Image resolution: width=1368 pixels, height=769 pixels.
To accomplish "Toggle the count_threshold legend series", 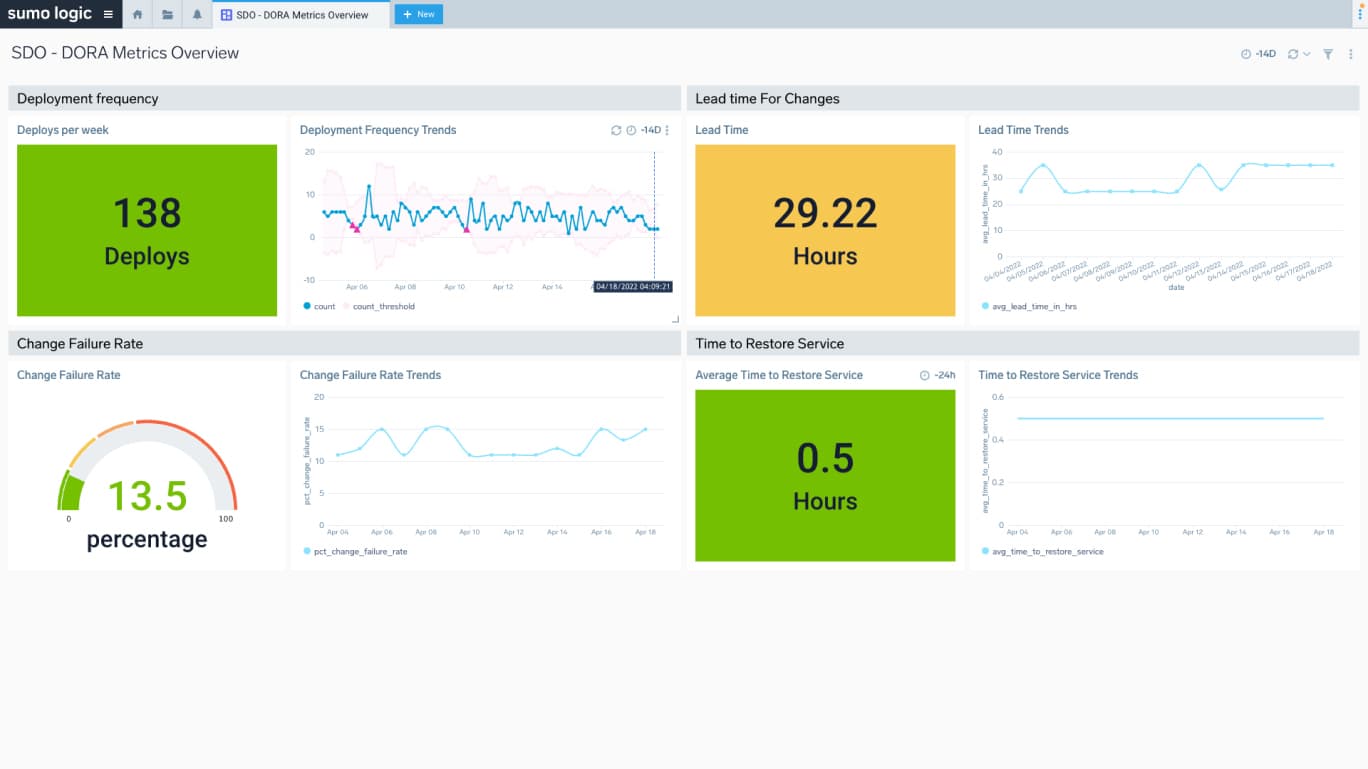I will coord(379,306).
